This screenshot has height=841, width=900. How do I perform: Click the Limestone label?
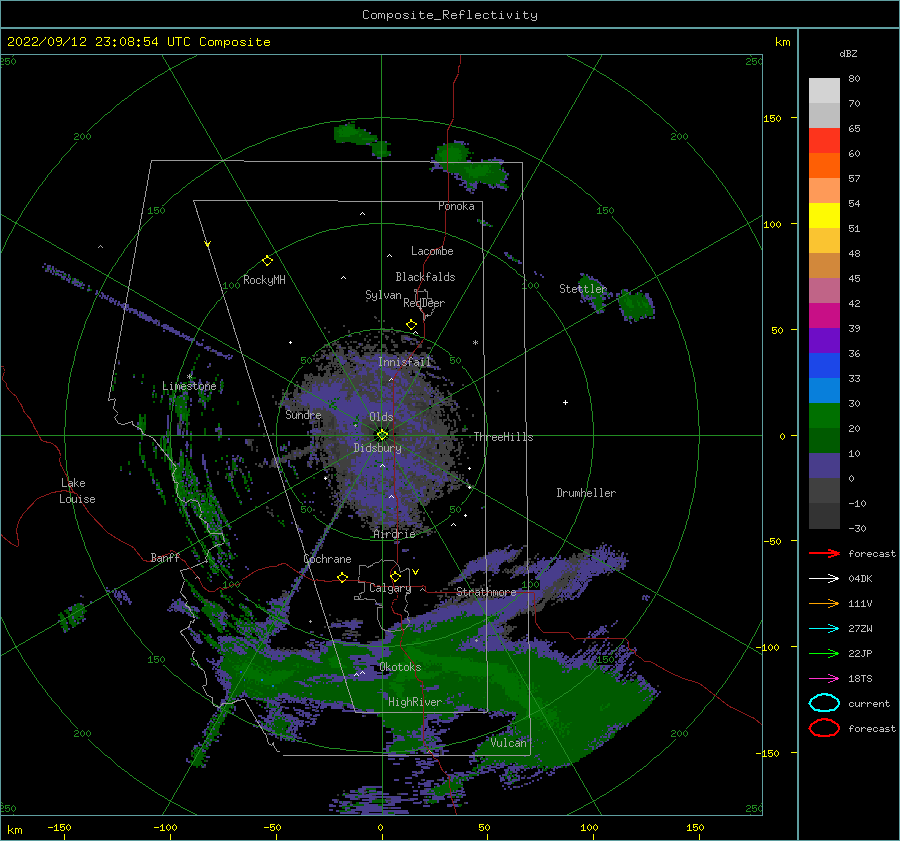189,386
